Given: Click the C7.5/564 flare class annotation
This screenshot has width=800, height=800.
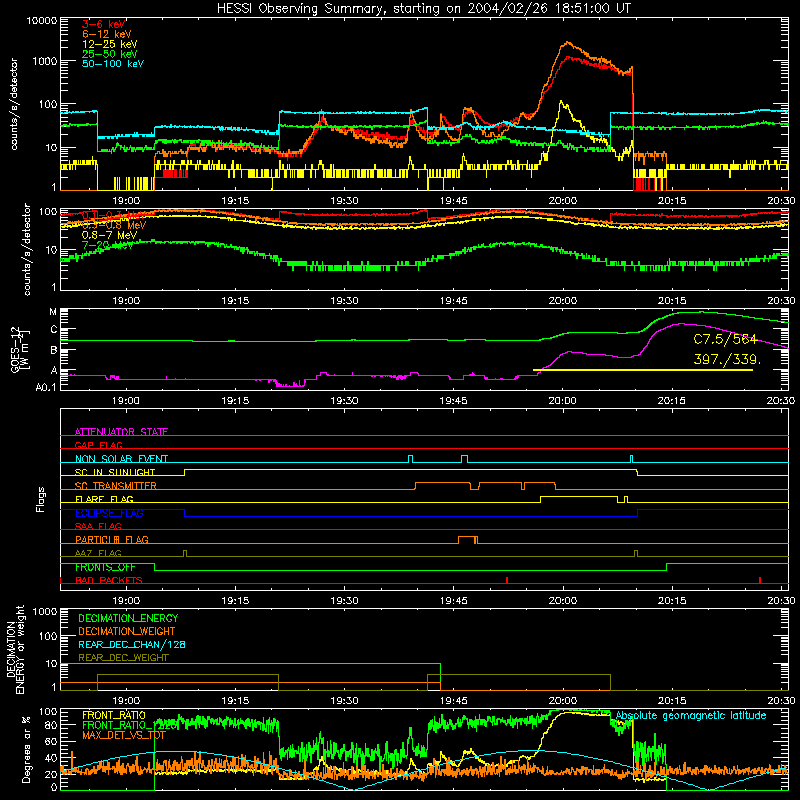Looking at the screenshot, I should pos(725,339).
